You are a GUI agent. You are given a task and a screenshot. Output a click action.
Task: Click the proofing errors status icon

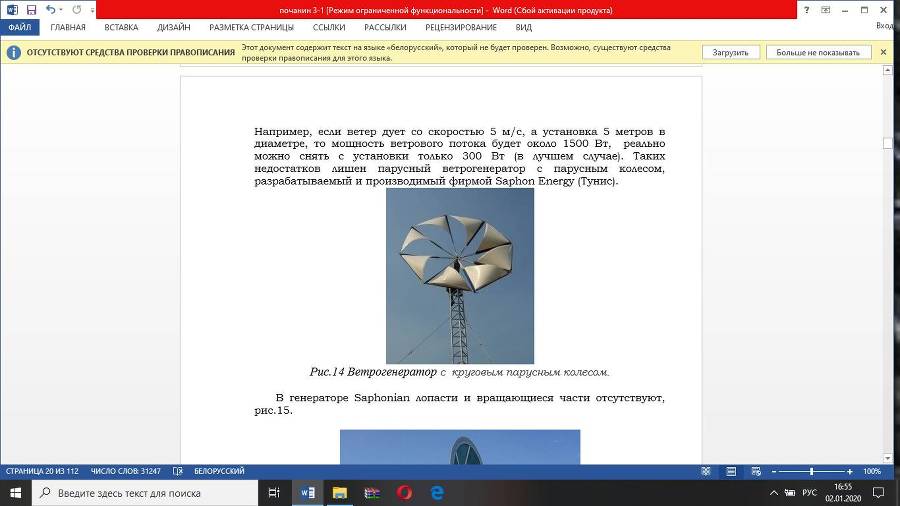tap(178, 471)
